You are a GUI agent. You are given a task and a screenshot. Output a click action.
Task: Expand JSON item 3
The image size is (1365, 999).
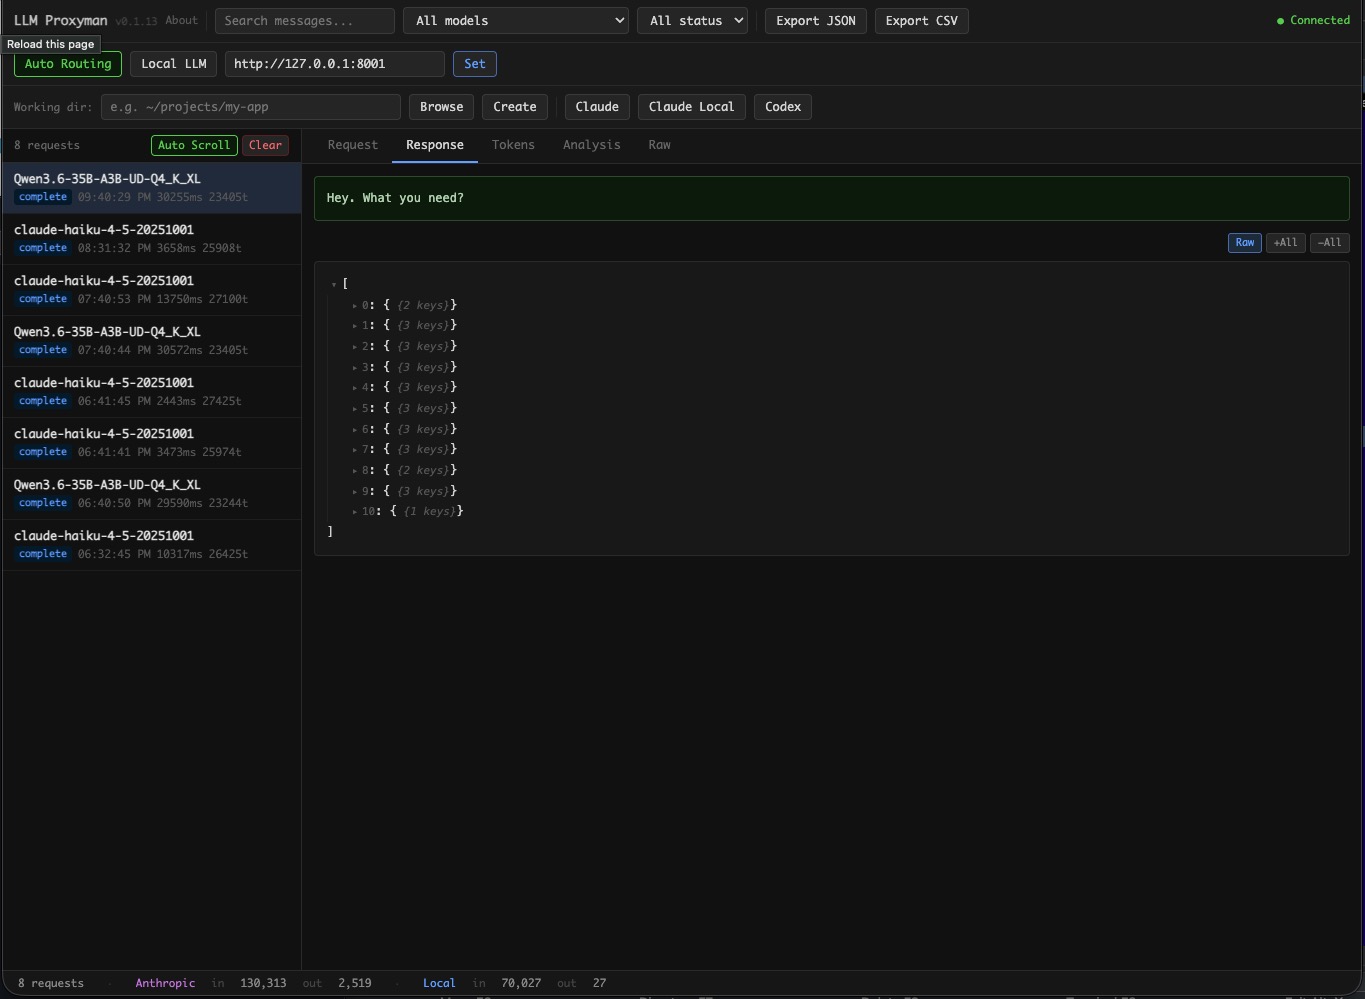click(355, 368)
